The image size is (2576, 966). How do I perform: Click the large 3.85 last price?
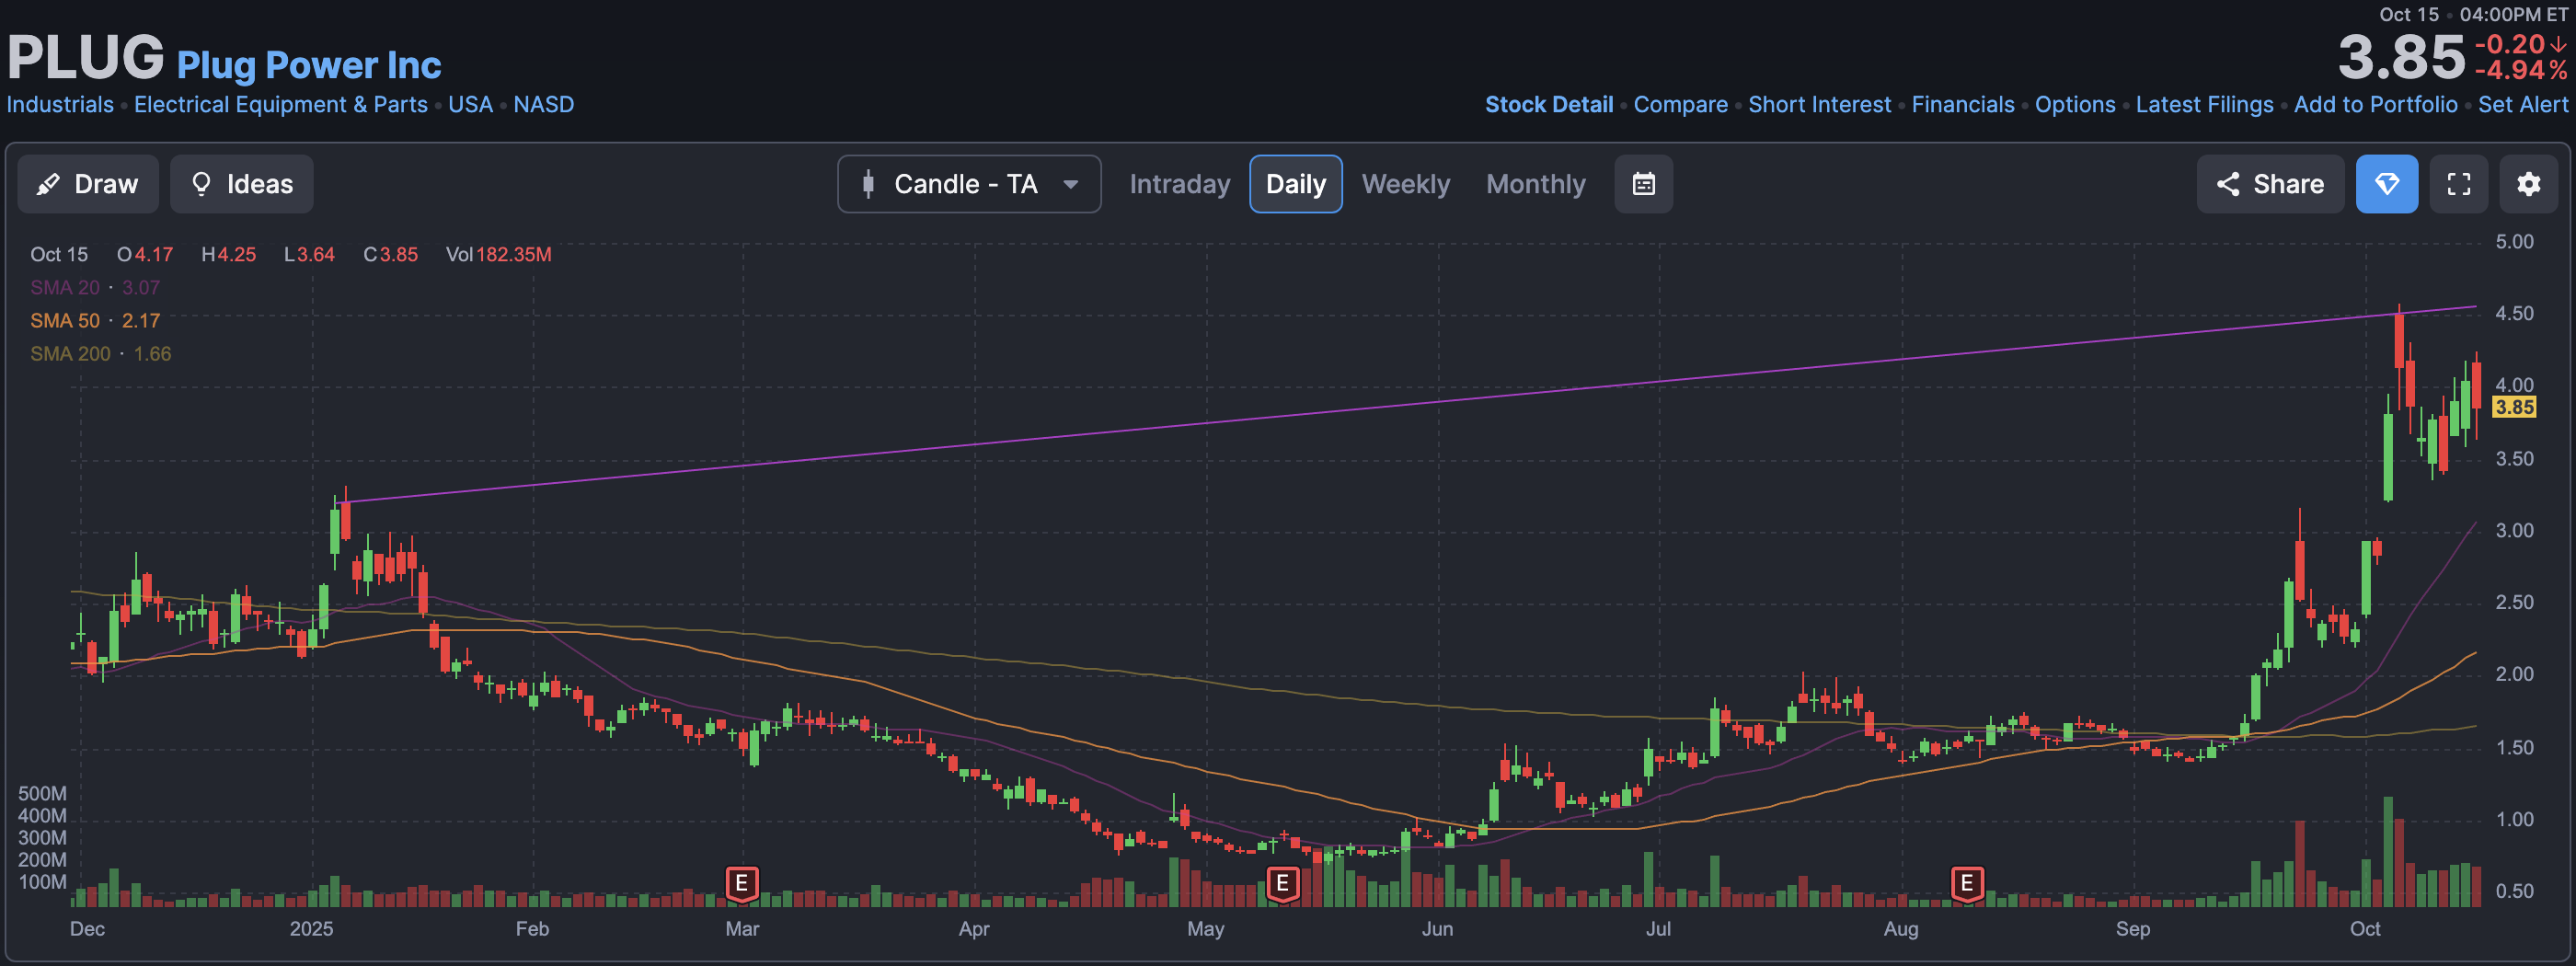point(2401,57)
